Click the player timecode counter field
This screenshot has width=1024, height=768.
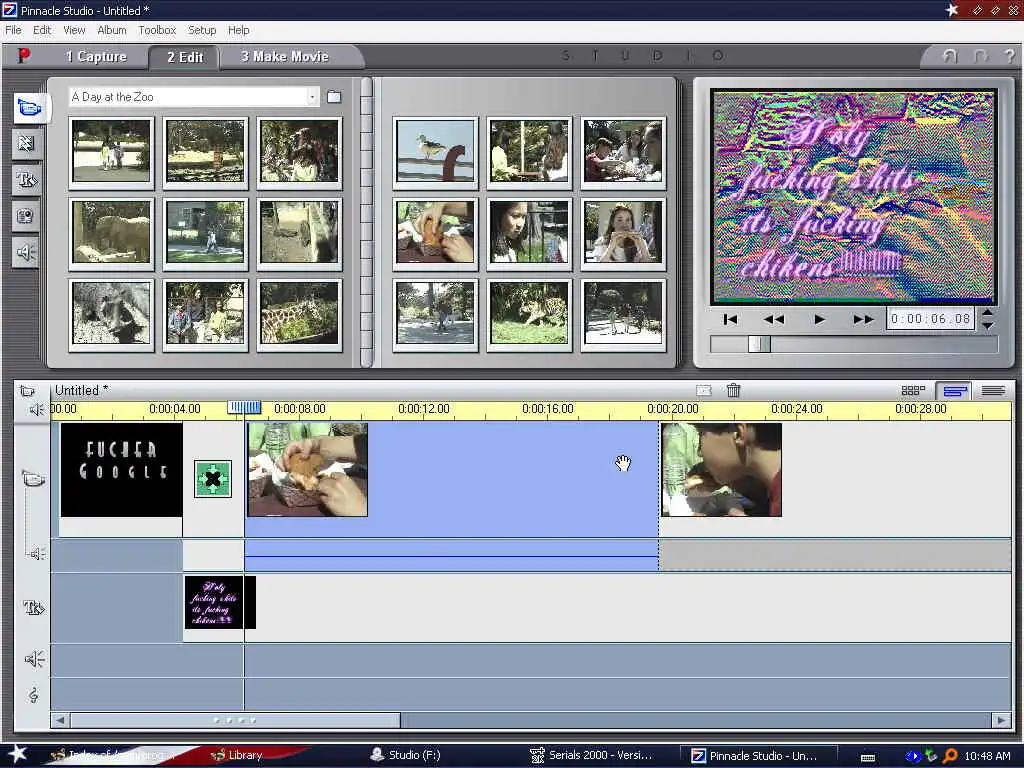[x=930, y=319]
